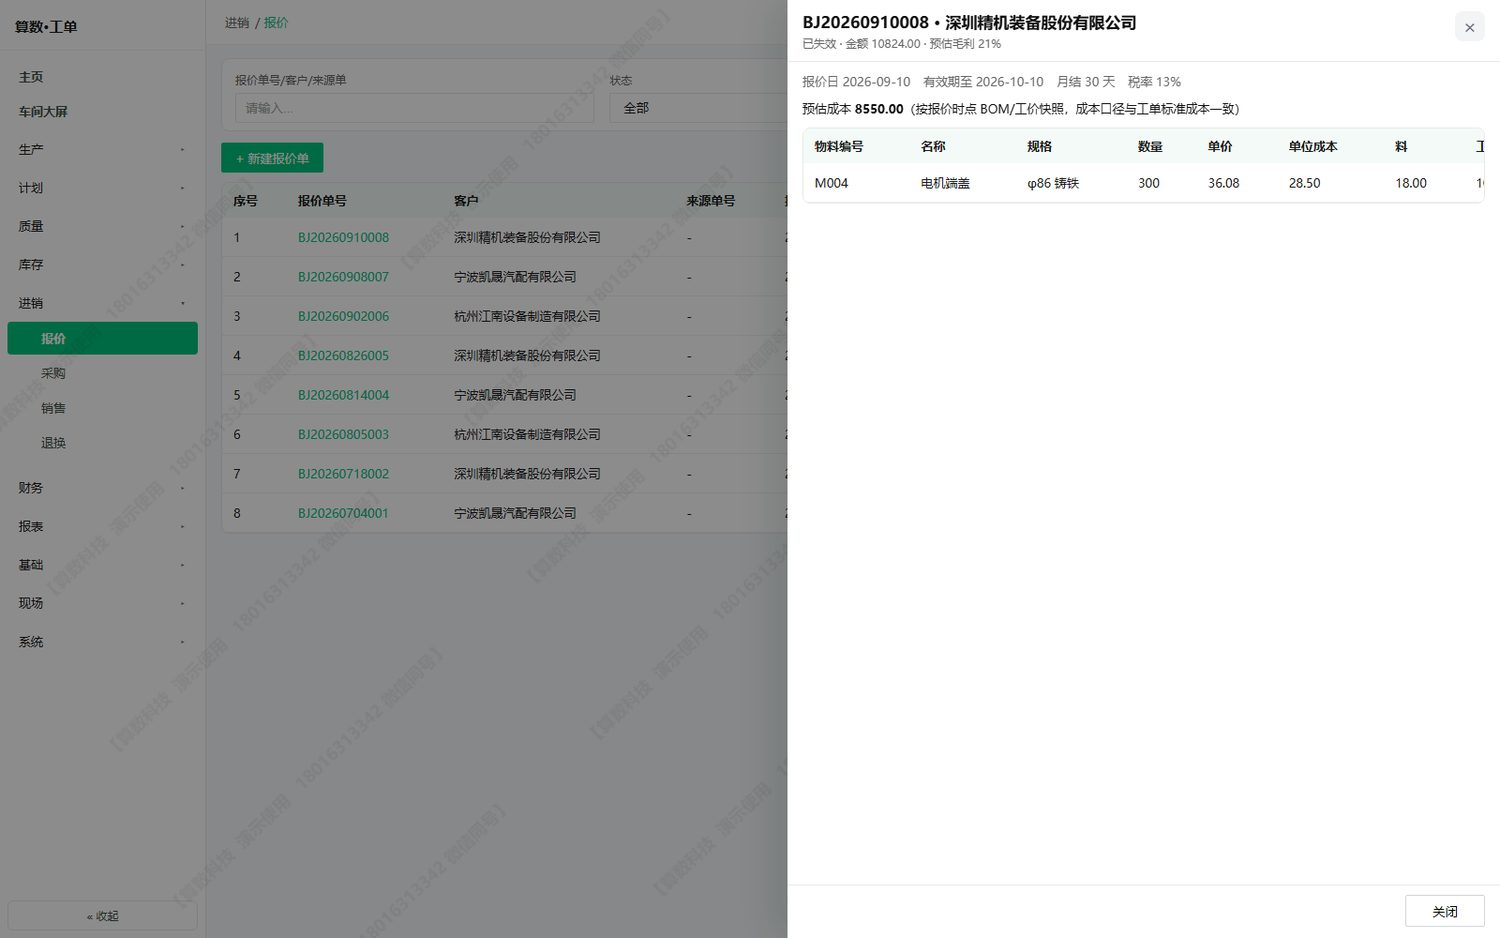Expand the 现场 sidebar group

click(102, 603)
